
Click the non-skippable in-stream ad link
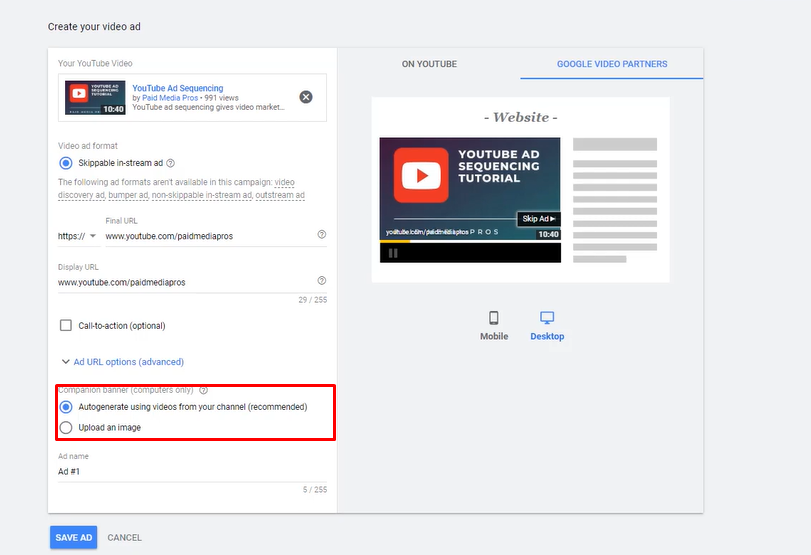pyautogui.click(x=202, y=195)
